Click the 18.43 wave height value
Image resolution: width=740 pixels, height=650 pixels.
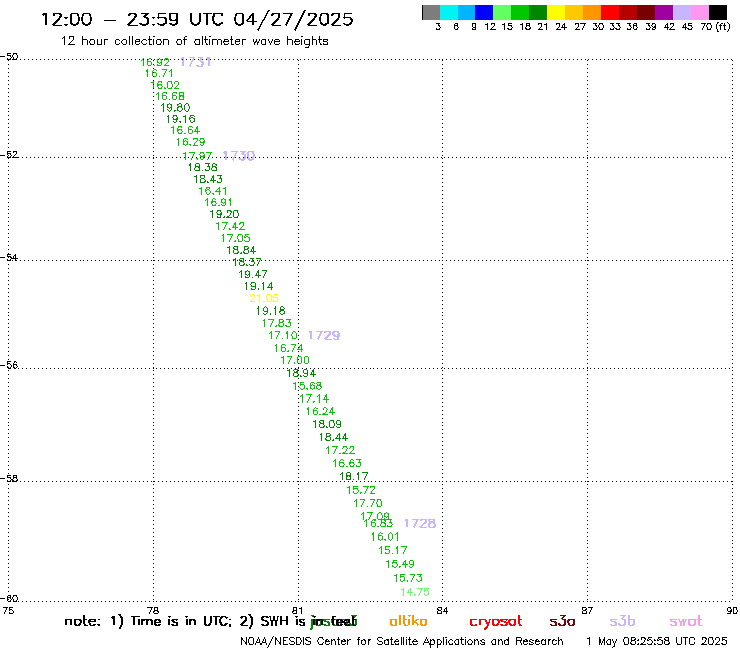[x=208, y=179]
